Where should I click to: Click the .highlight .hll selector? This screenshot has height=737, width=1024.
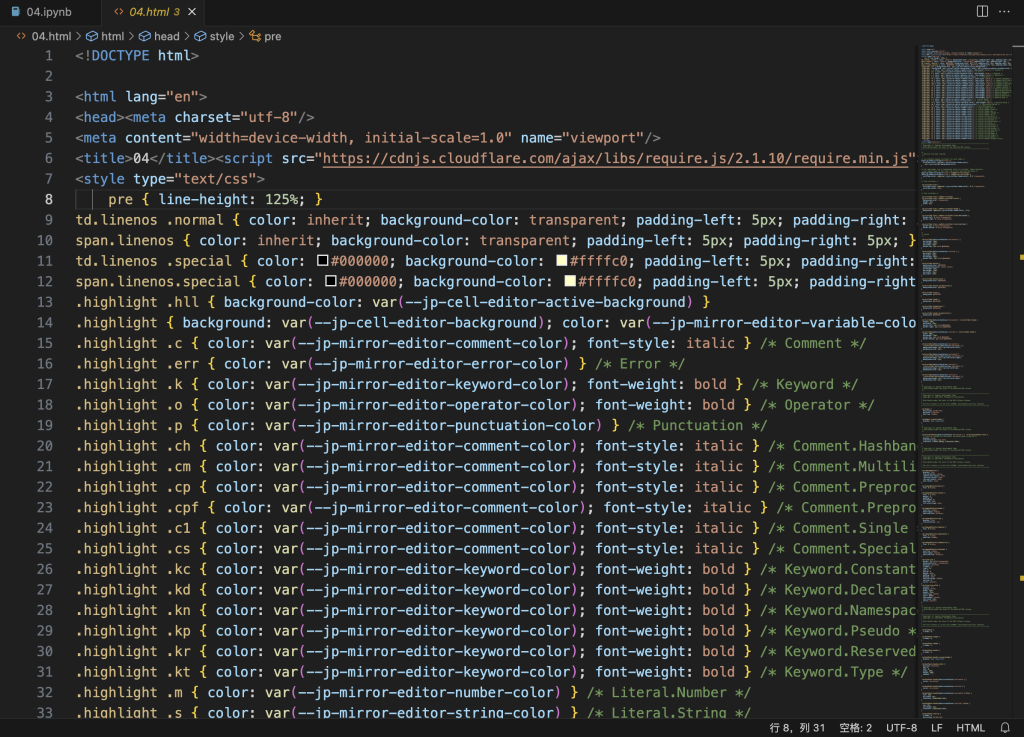137,302
